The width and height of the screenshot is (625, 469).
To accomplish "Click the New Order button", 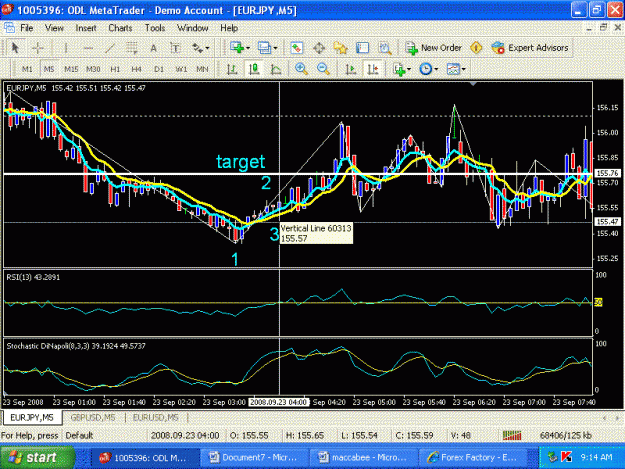I will pyautogui.click(x=433, y=48).
